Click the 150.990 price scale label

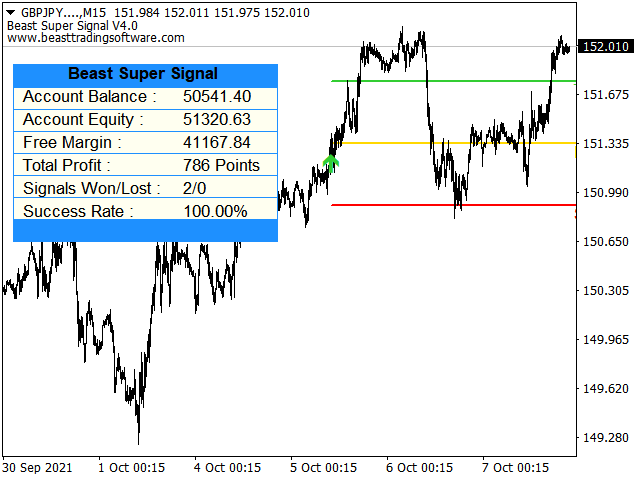pyautogui.click(x=606, y=193)
